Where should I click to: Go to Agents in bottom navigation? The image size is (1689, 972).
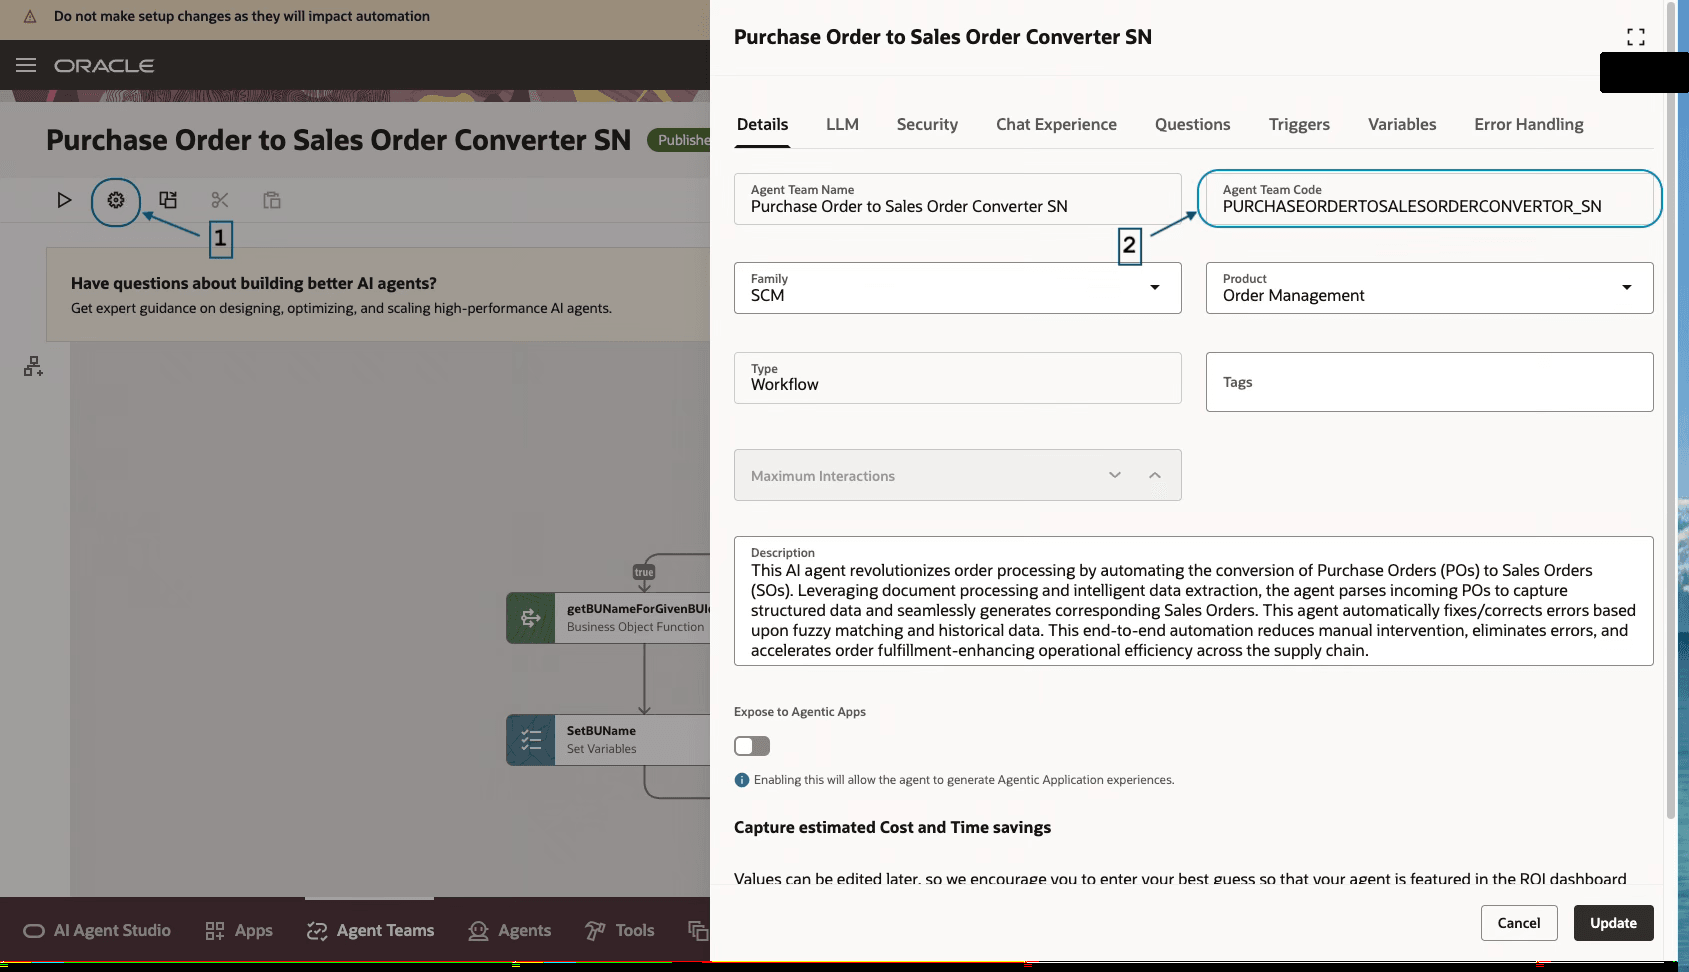point(510,931)
